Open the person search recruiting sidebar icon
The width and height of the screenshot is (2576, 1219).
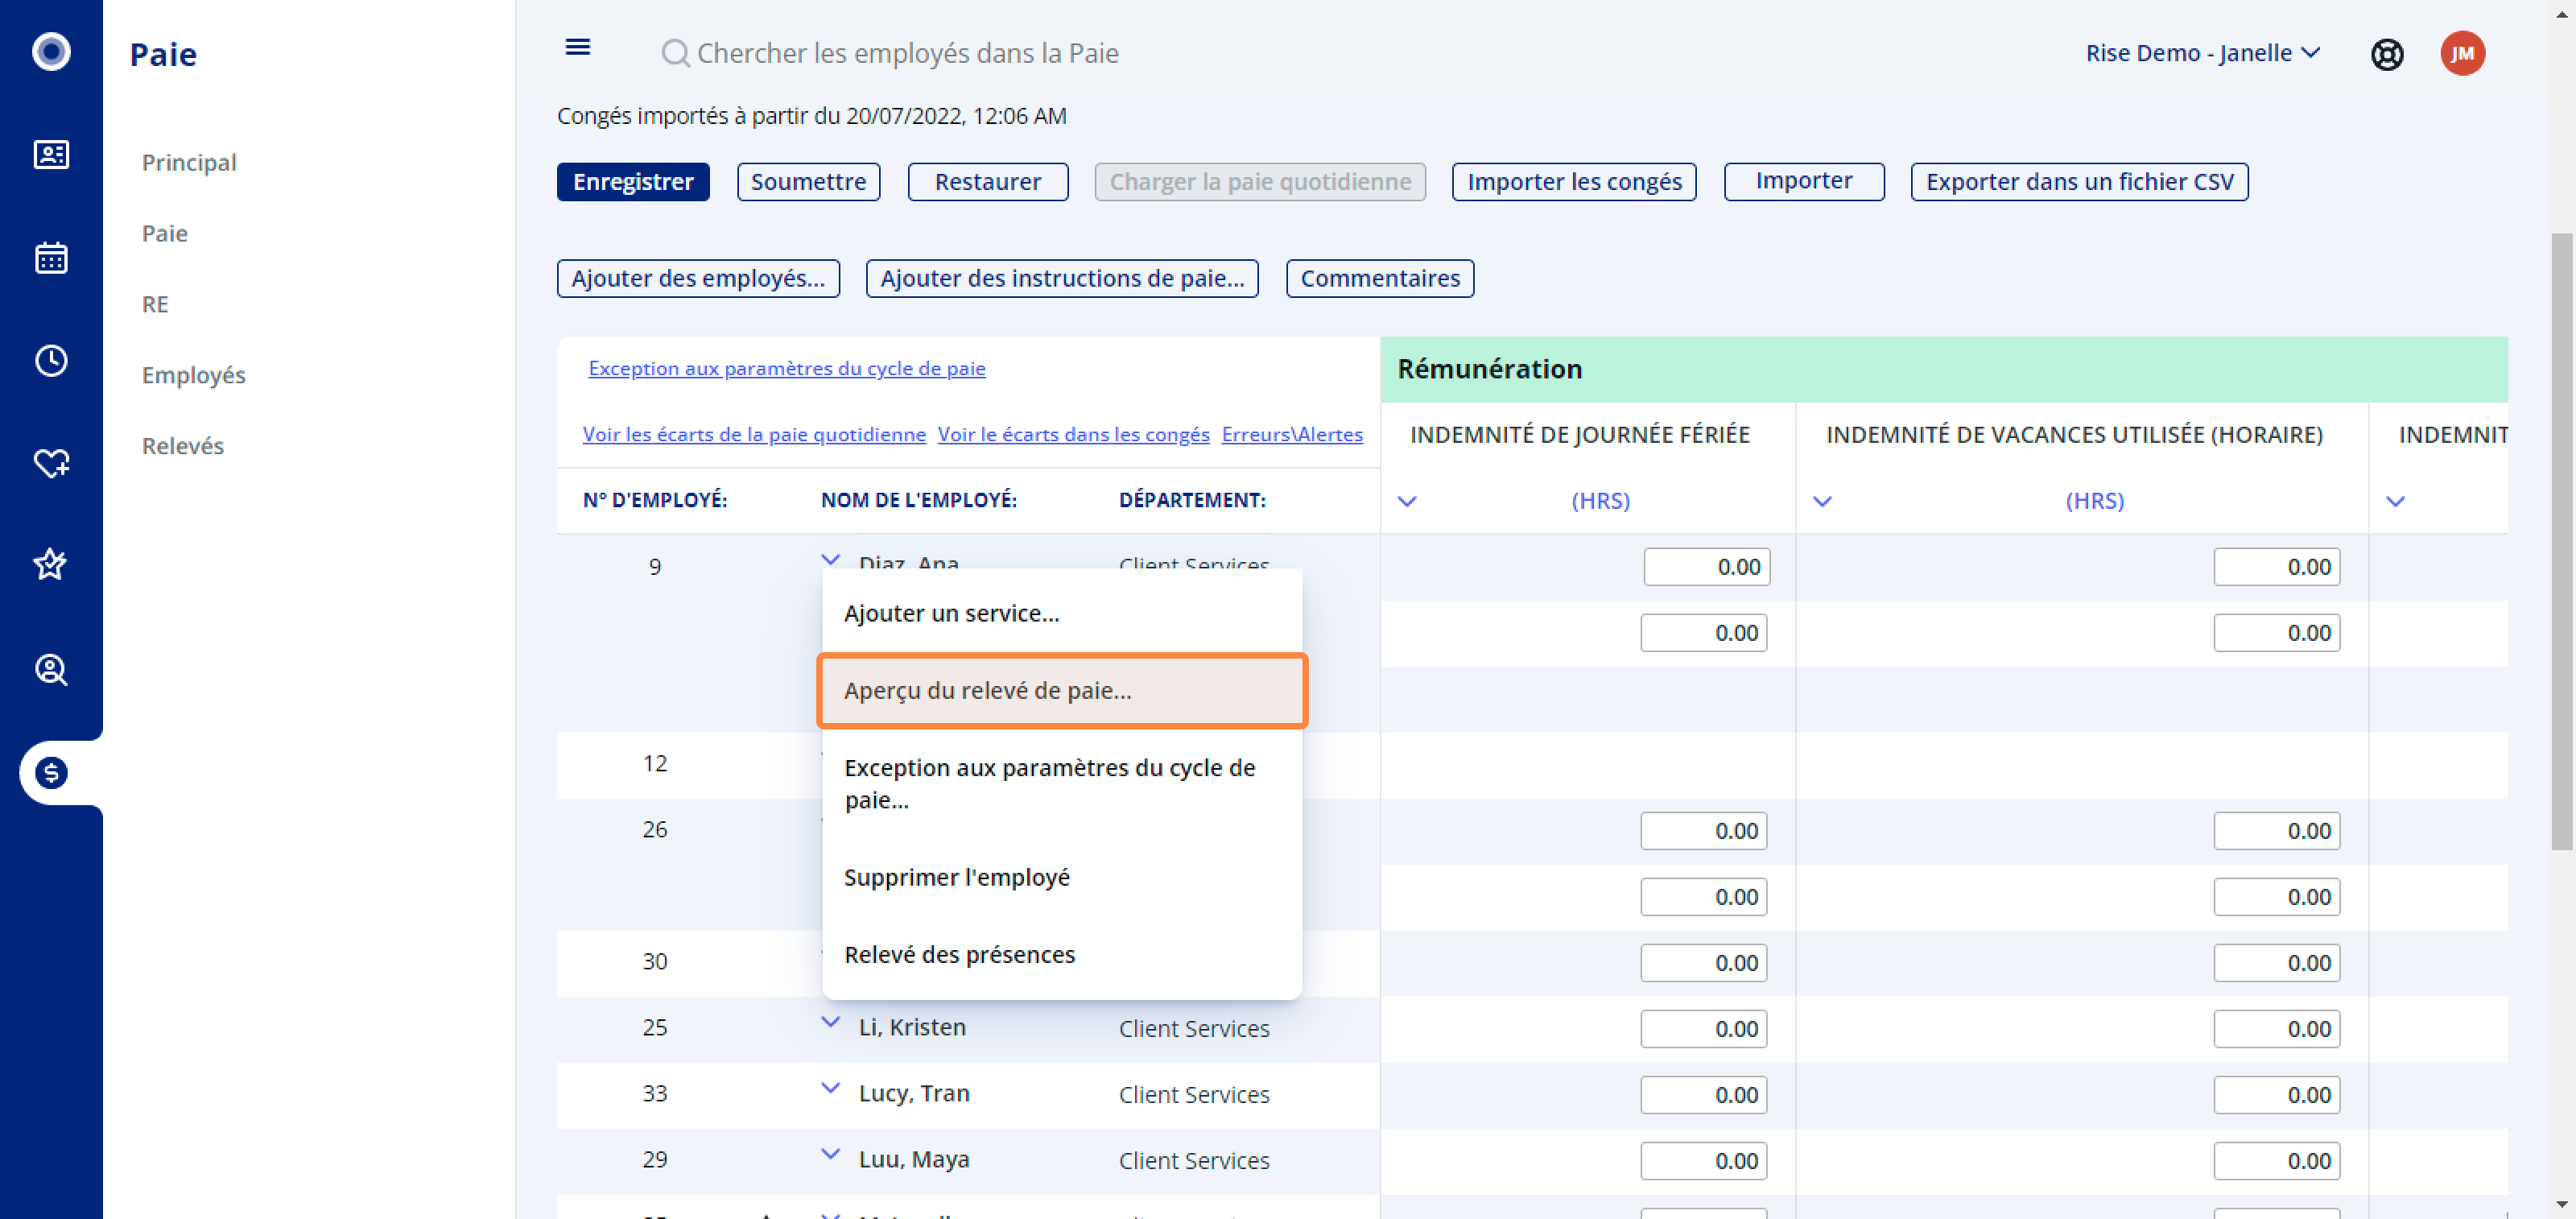coord(51,669)
